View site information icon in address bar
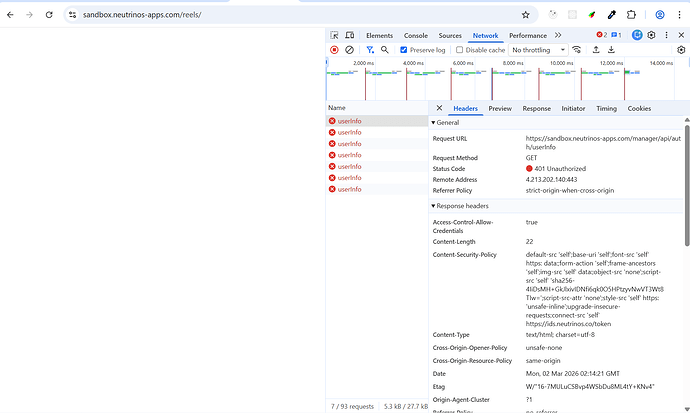Image resolution: width=690 pixels, height=413 pixels. pyautogui.click(x=73, y=15)
